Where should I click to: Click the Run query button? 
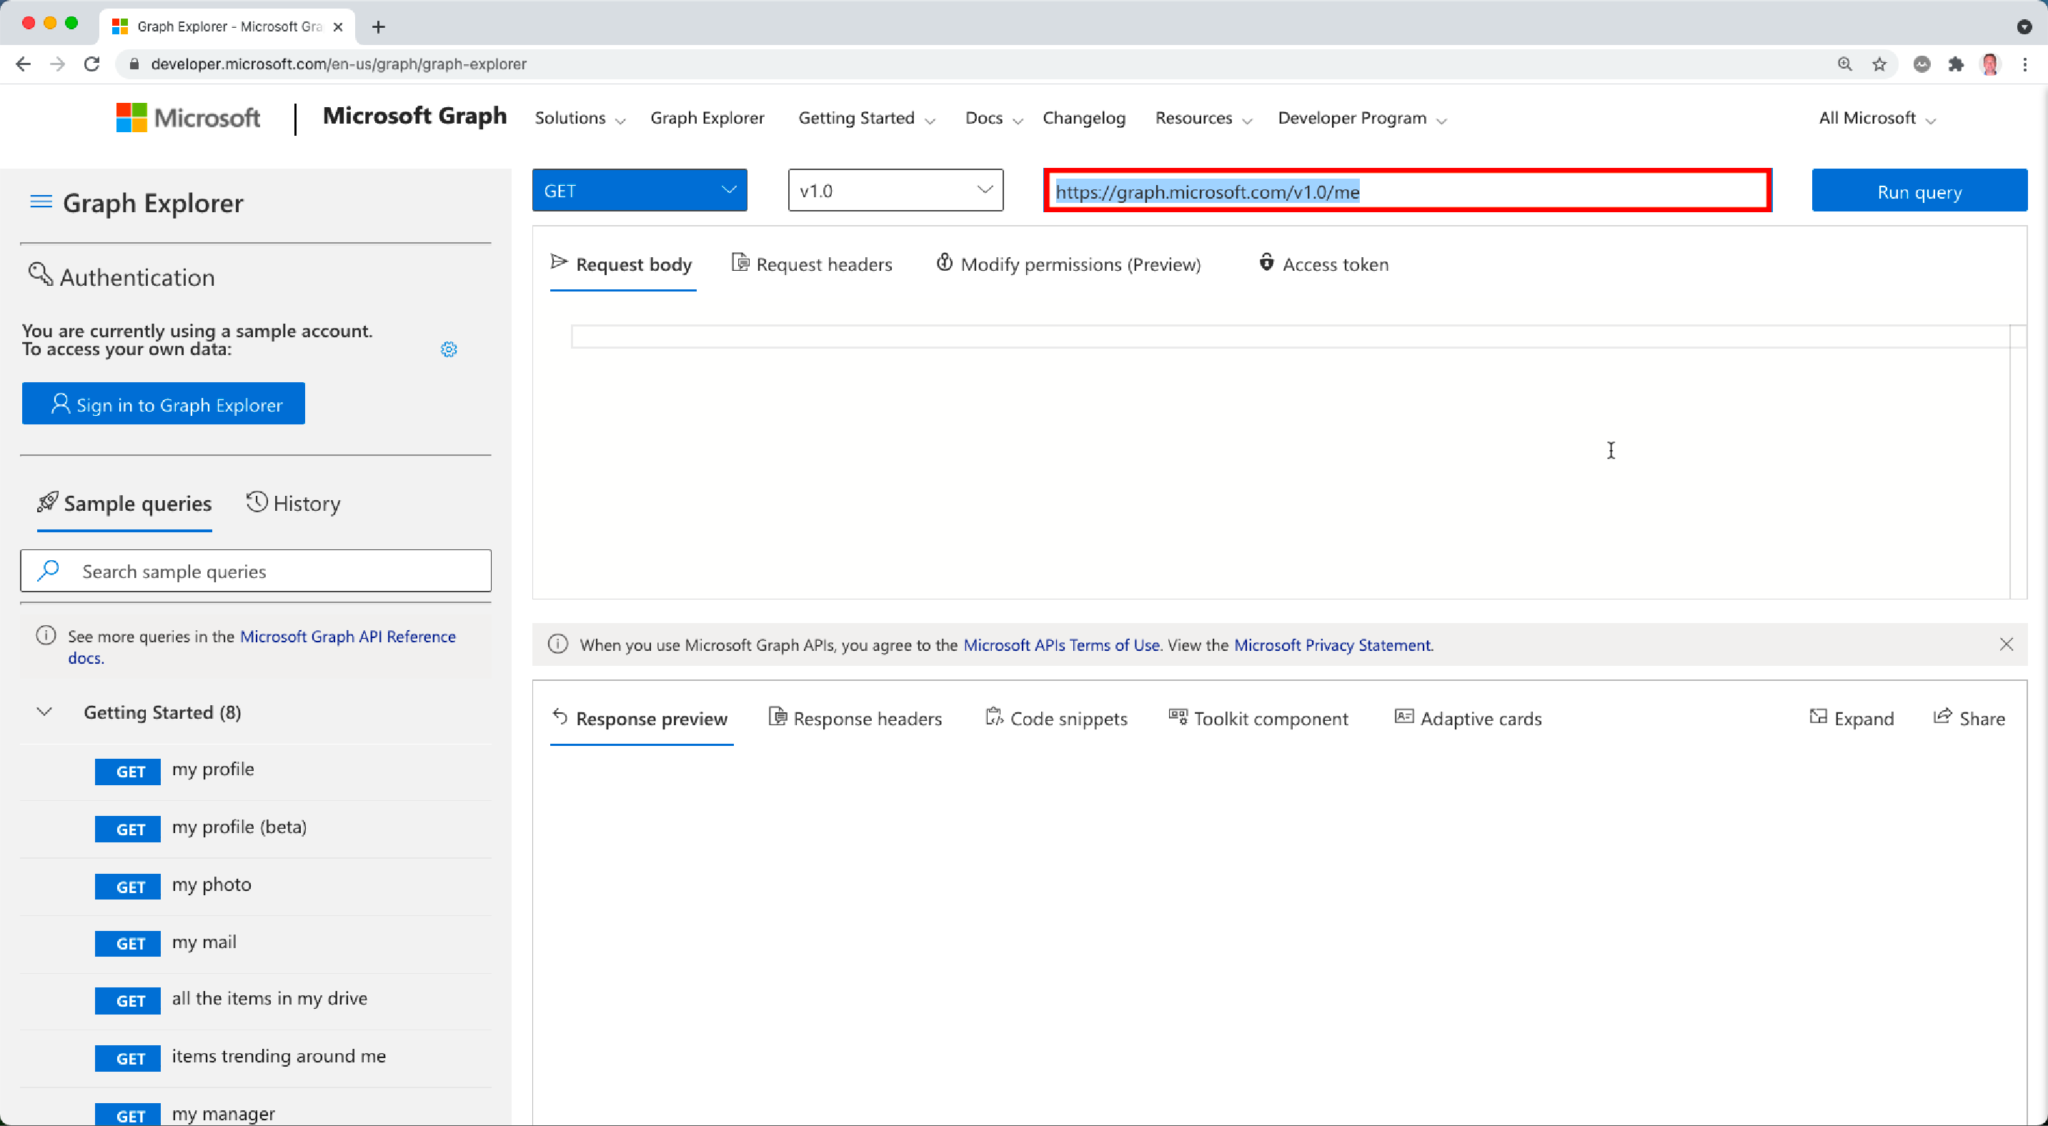[x=1918, y=190]
